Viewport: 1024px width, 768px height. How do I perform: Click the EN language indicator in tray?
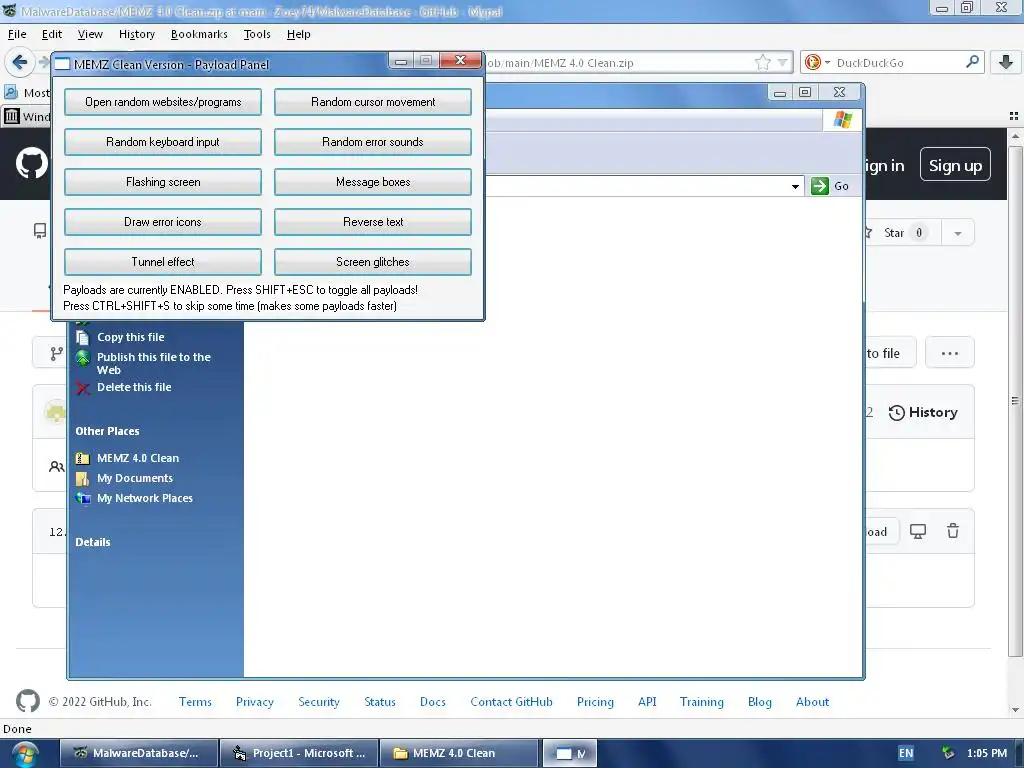click(x=906, y=753)
